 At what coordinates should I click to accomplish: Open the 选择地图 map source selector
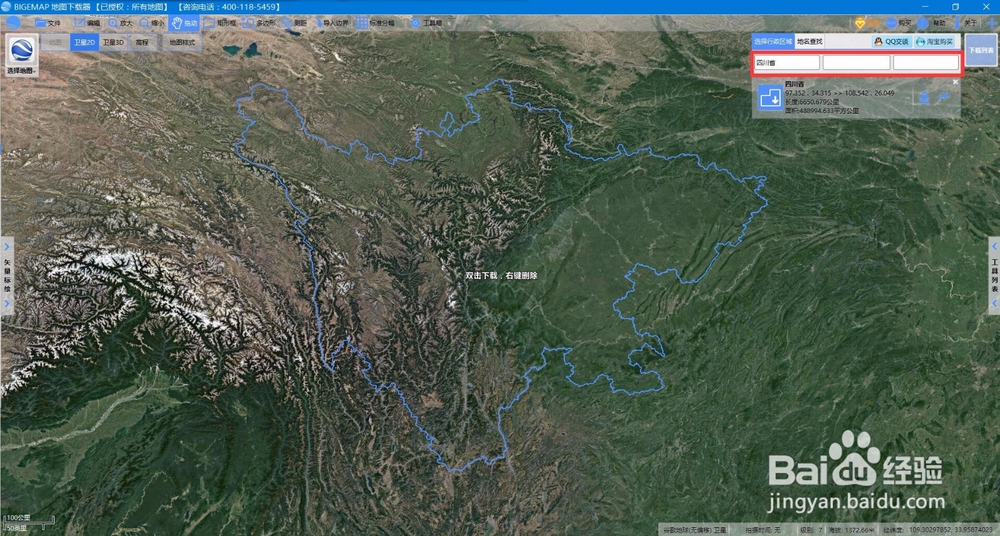(x=22, y=56)
